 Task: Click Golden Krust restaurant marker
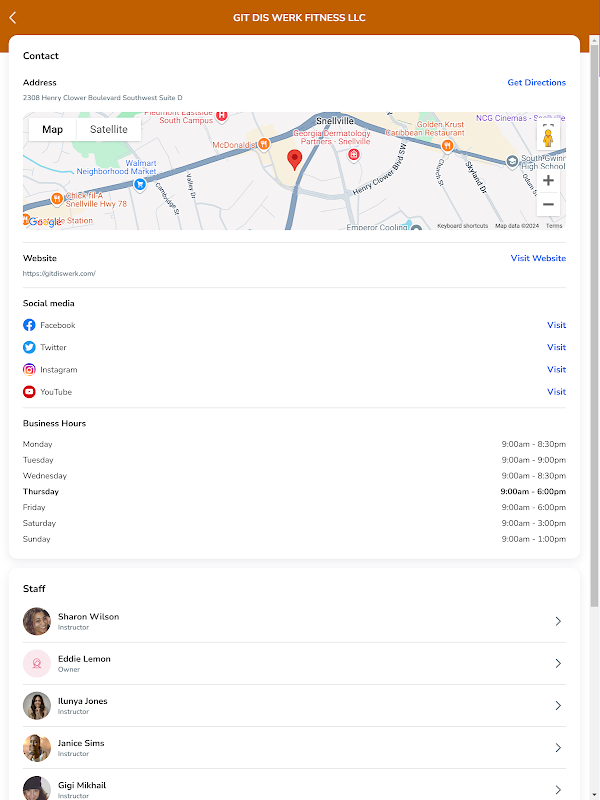[x=447, y=145]
